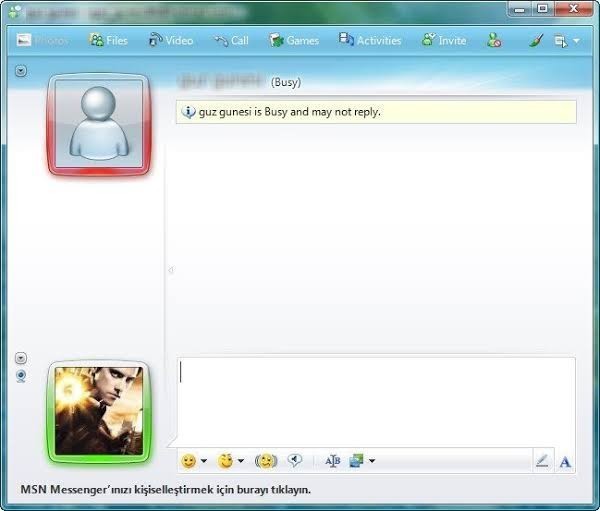Toggle the webcam icon
600x511 pixels.
21,376
